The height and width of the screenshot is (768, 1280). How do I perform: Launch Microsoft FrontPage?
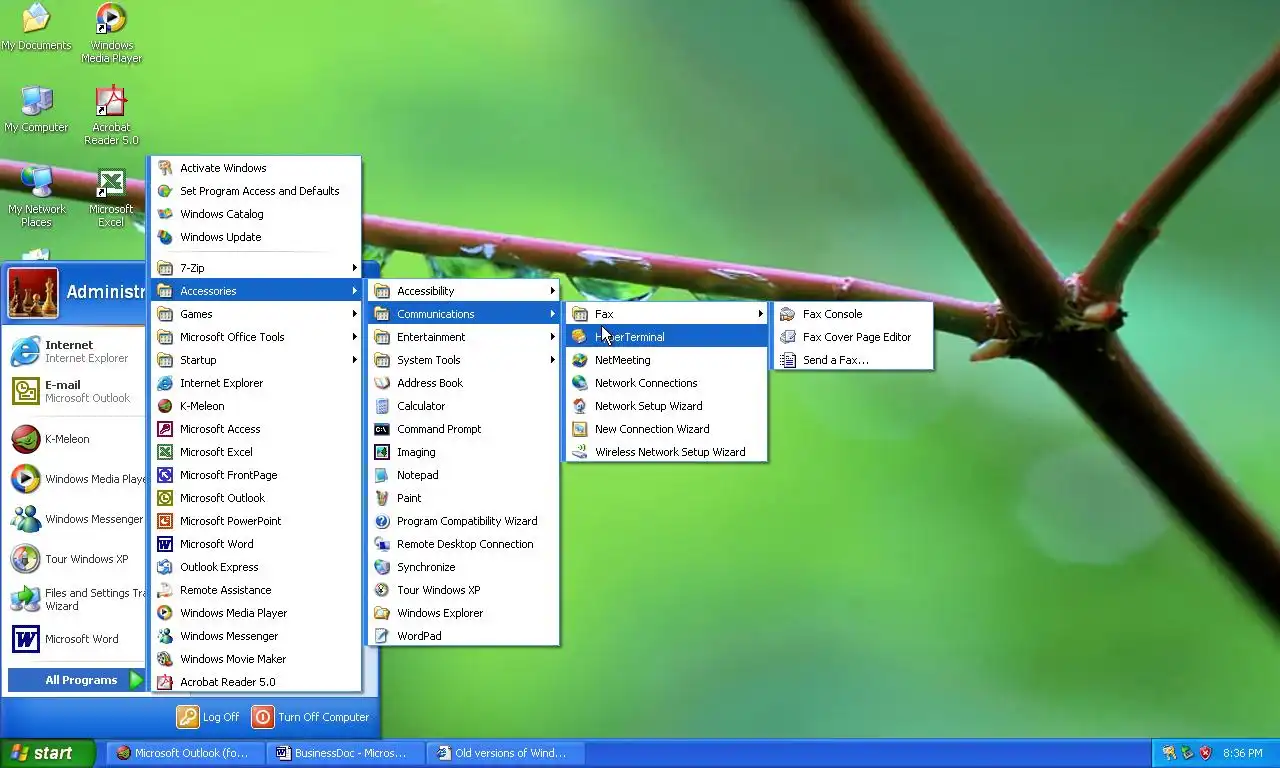[256, 475]
